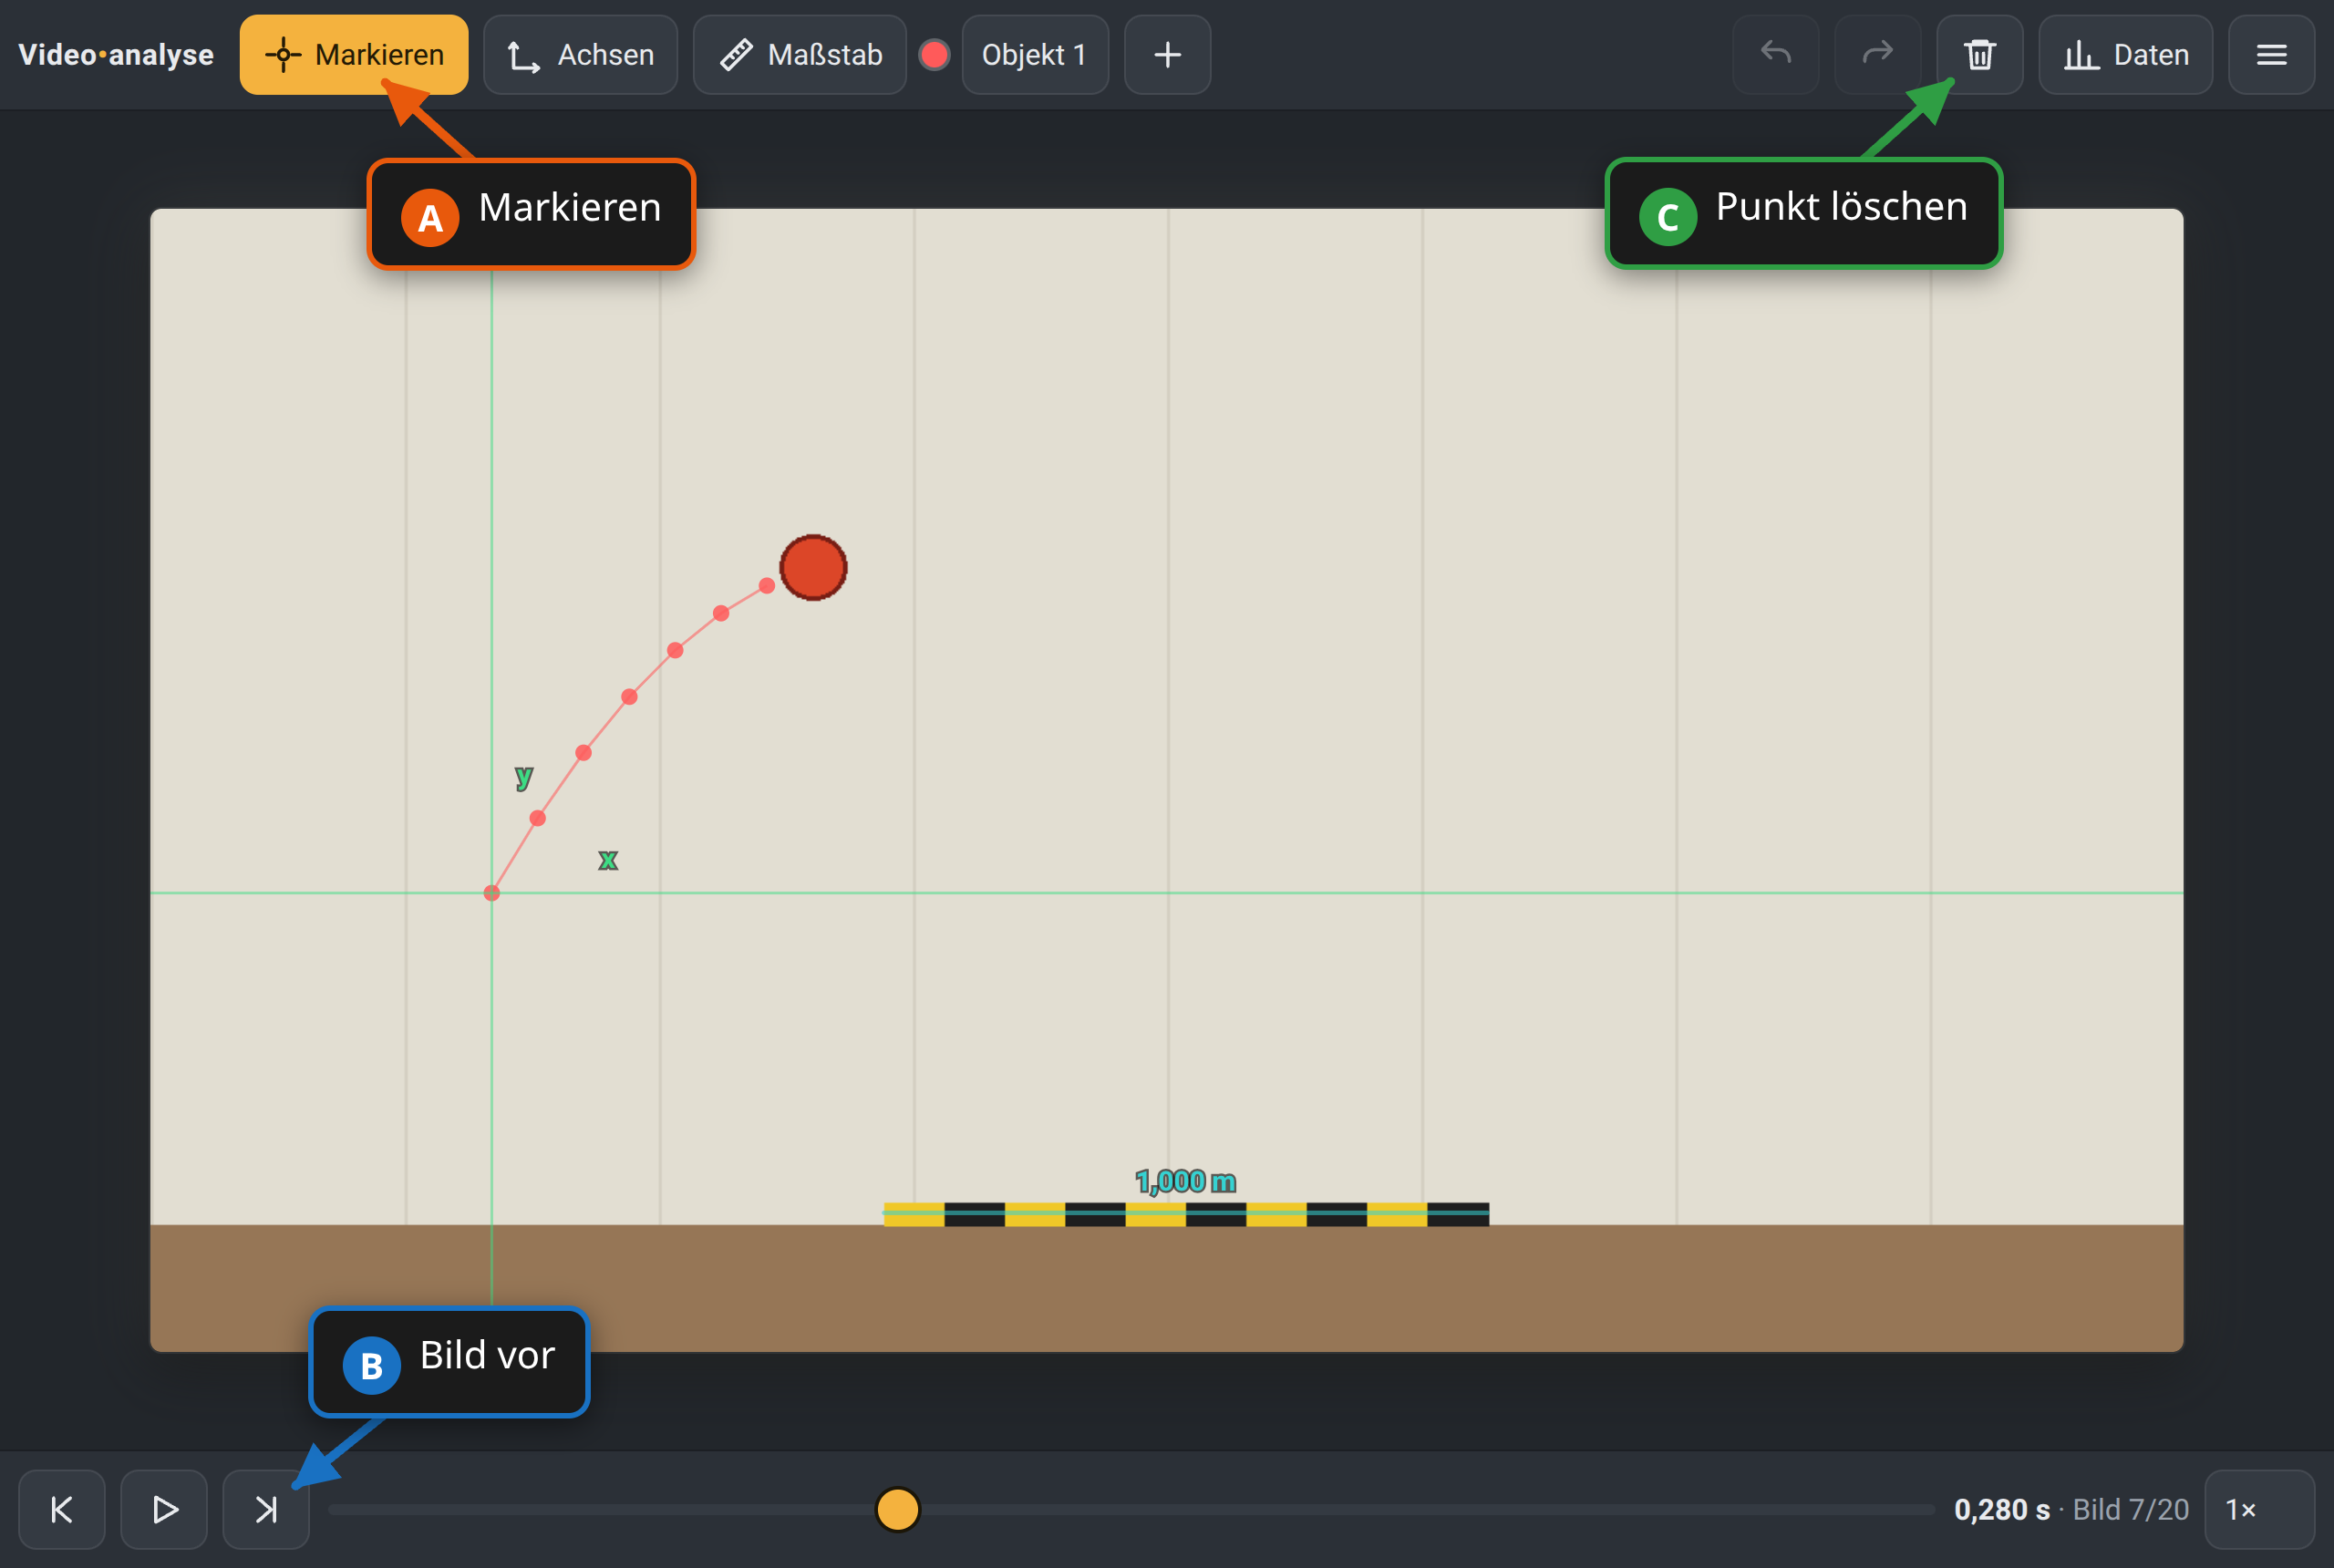The width and height of the screenshot is (2334, 1568).
Task: Play the video
Action: tap(164, 1509)
